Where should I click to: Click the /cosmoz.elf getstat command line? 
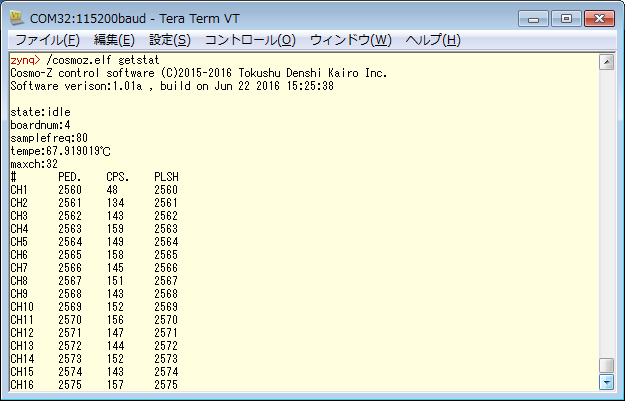click(88, 60)
